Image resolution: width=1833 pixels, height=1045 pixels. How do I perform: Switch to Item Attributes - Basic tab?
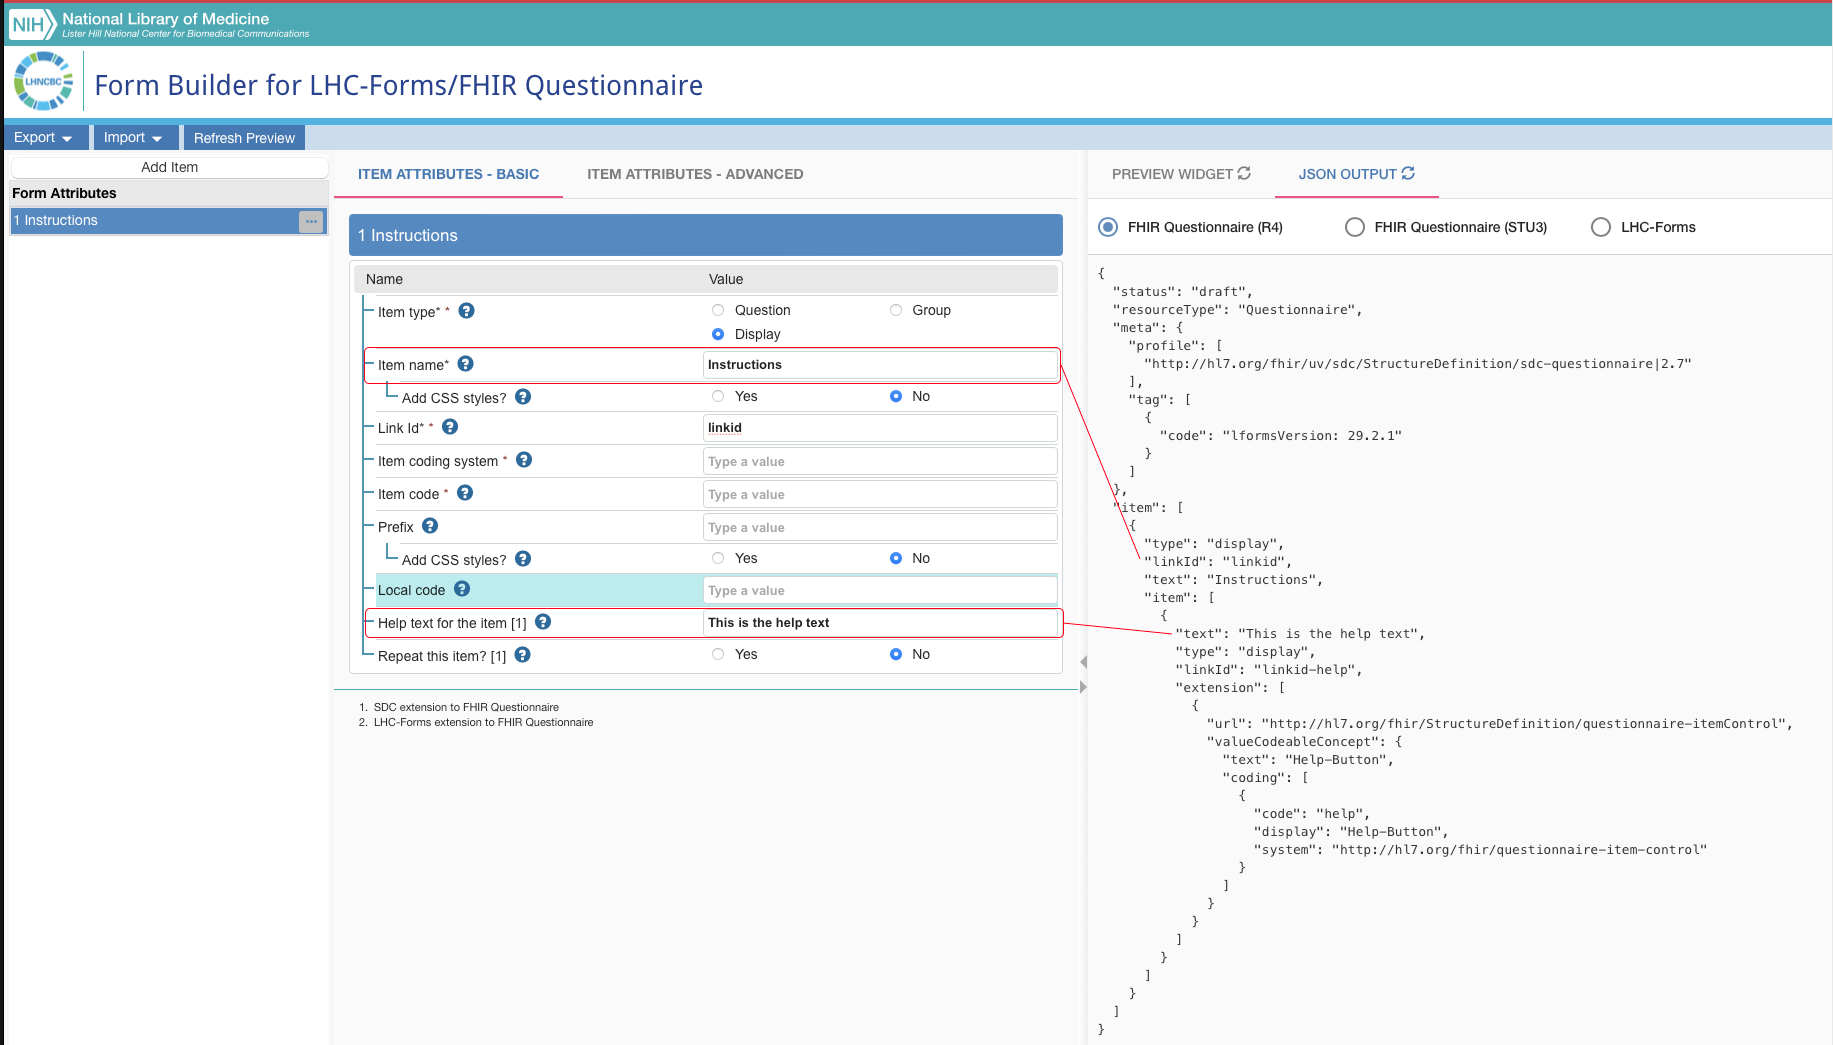(x=448, y=174)
